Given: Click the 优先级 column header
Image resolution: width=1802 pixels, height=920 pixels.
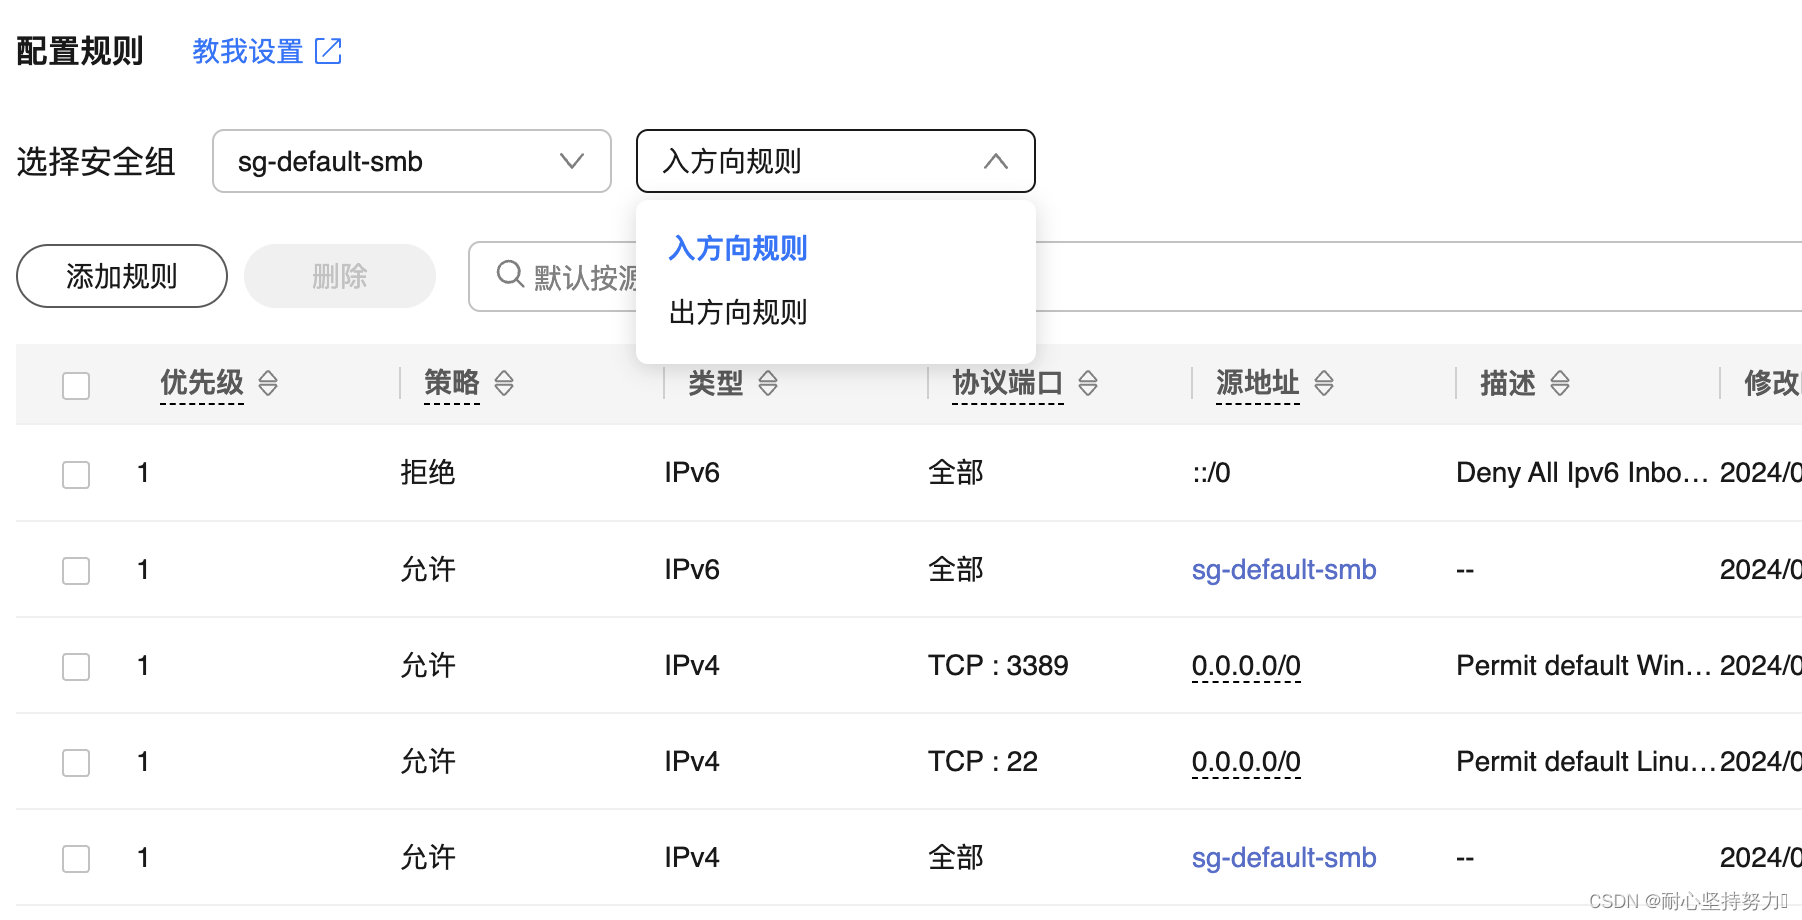Looking at the screenshot, I should (202, 382).
